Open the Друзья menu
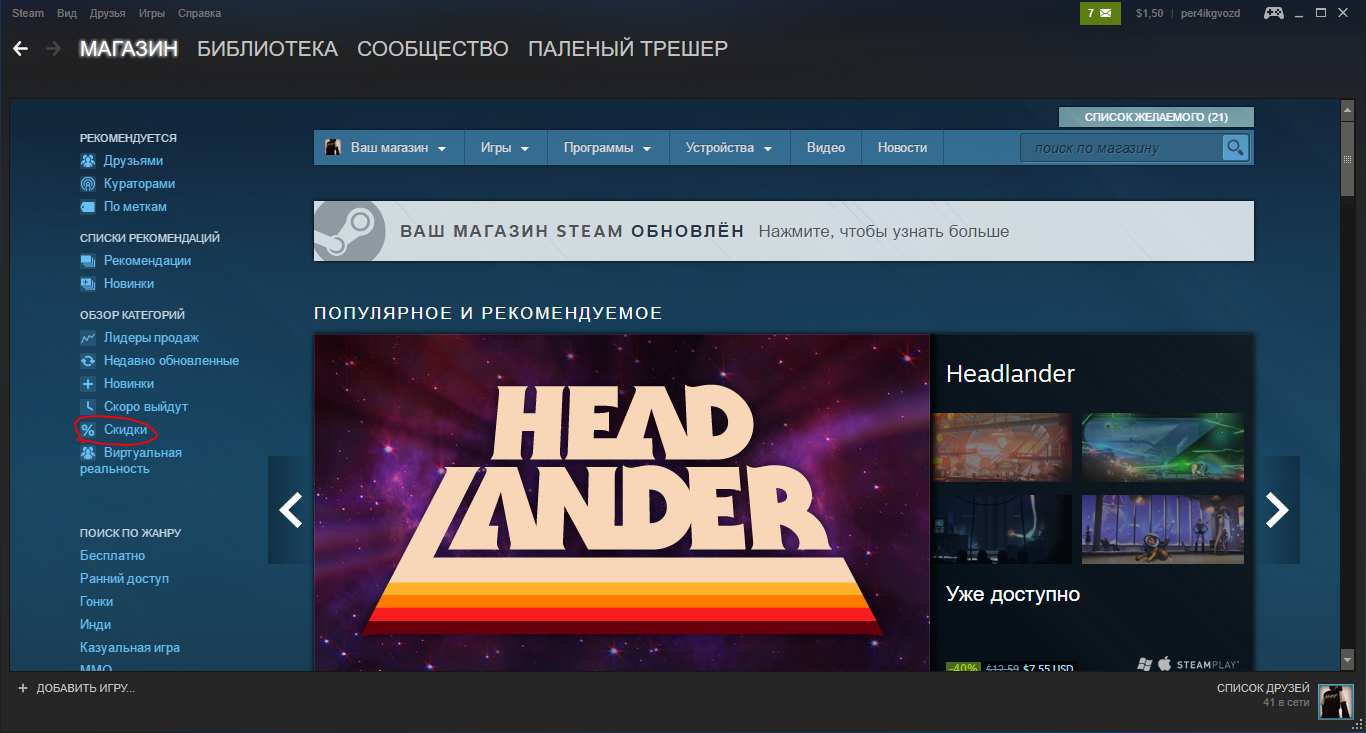Viewport: 1366px width, 733px height. click(x=108, y=13)
